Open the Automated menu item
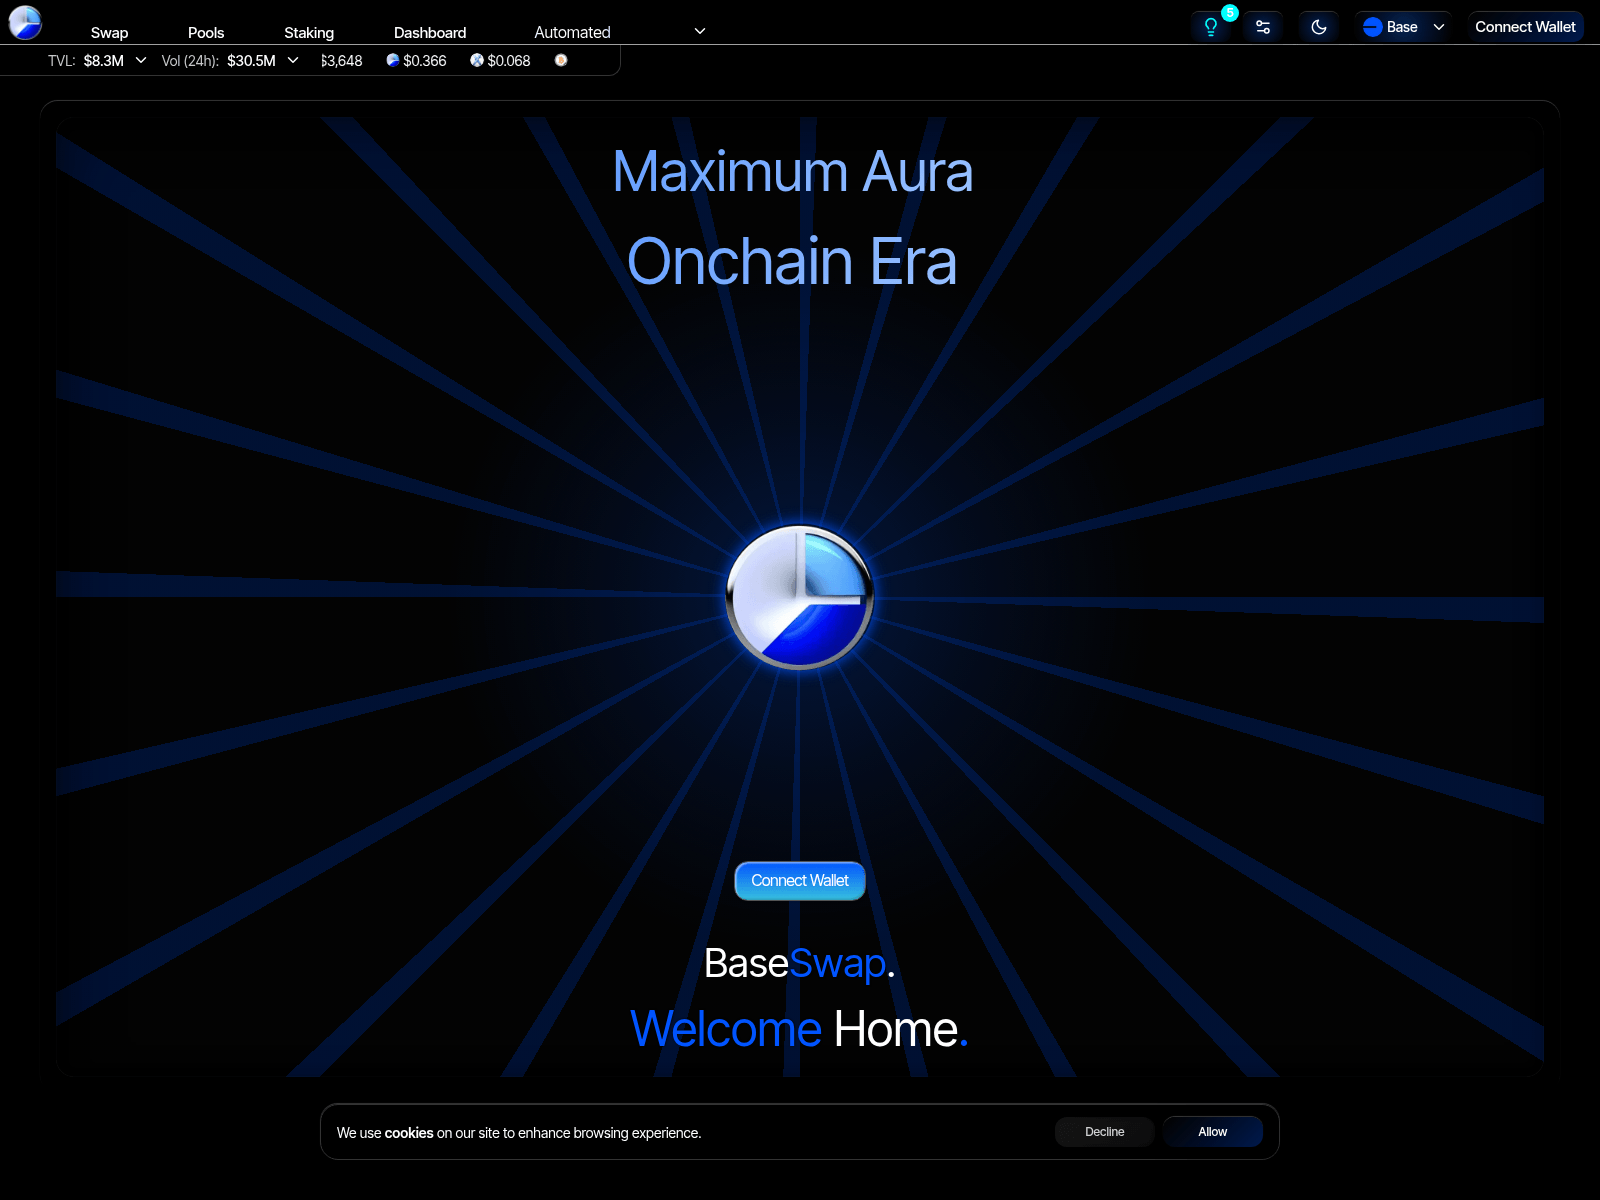1600x1200 pixels. point(572,33)
